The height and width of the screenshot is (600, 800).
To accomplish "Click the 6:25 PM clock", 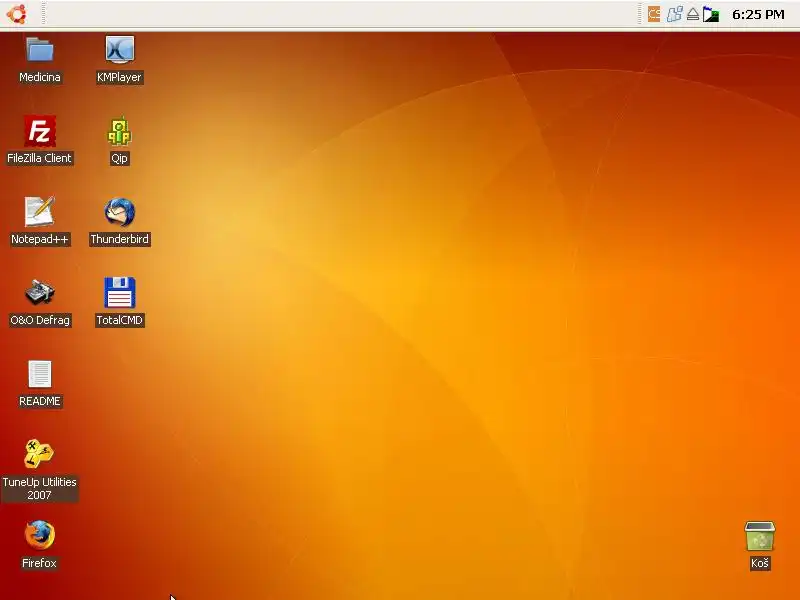I will click(758, 15).
